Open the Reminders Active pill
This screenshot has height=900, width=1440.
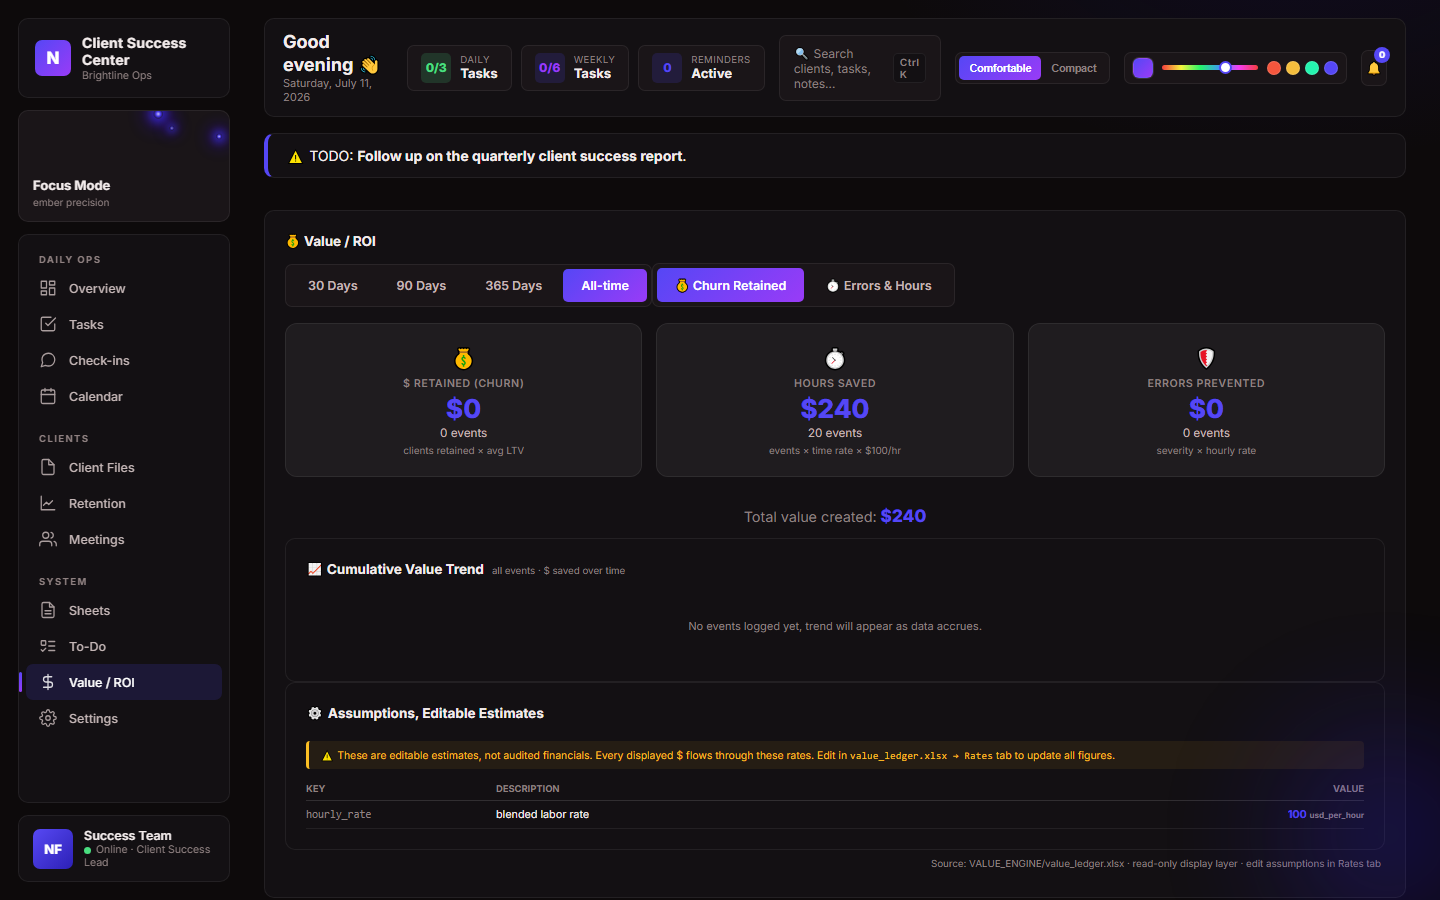[701, 68]
